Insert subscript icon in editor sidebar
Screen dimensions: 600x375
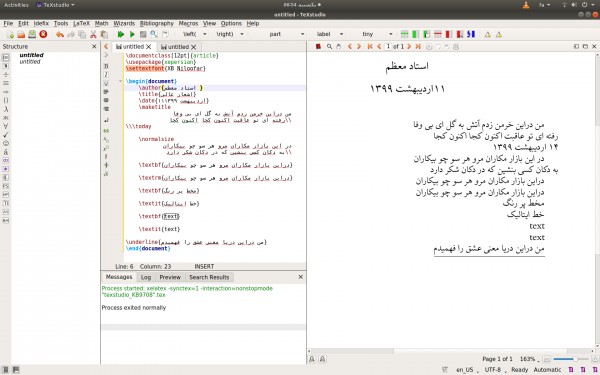(106, 139)
